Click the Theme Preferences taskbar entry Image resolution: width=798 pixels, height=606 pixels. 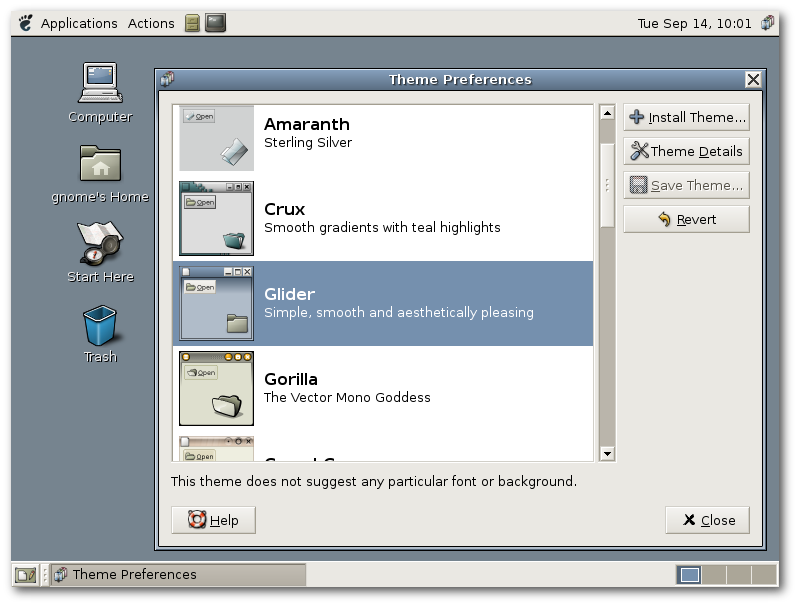178,574
